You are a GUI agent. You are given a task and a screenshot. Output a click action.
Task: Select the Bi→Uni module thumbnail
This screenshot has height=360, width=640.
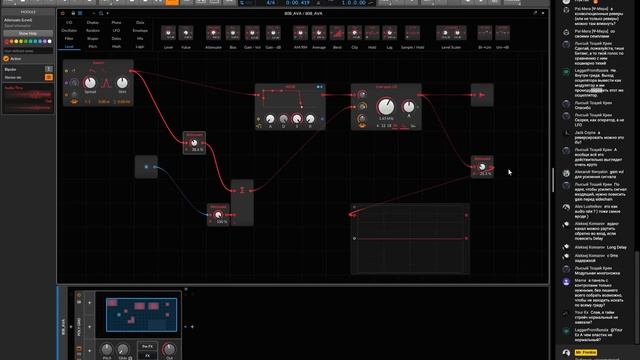[484, 33]
